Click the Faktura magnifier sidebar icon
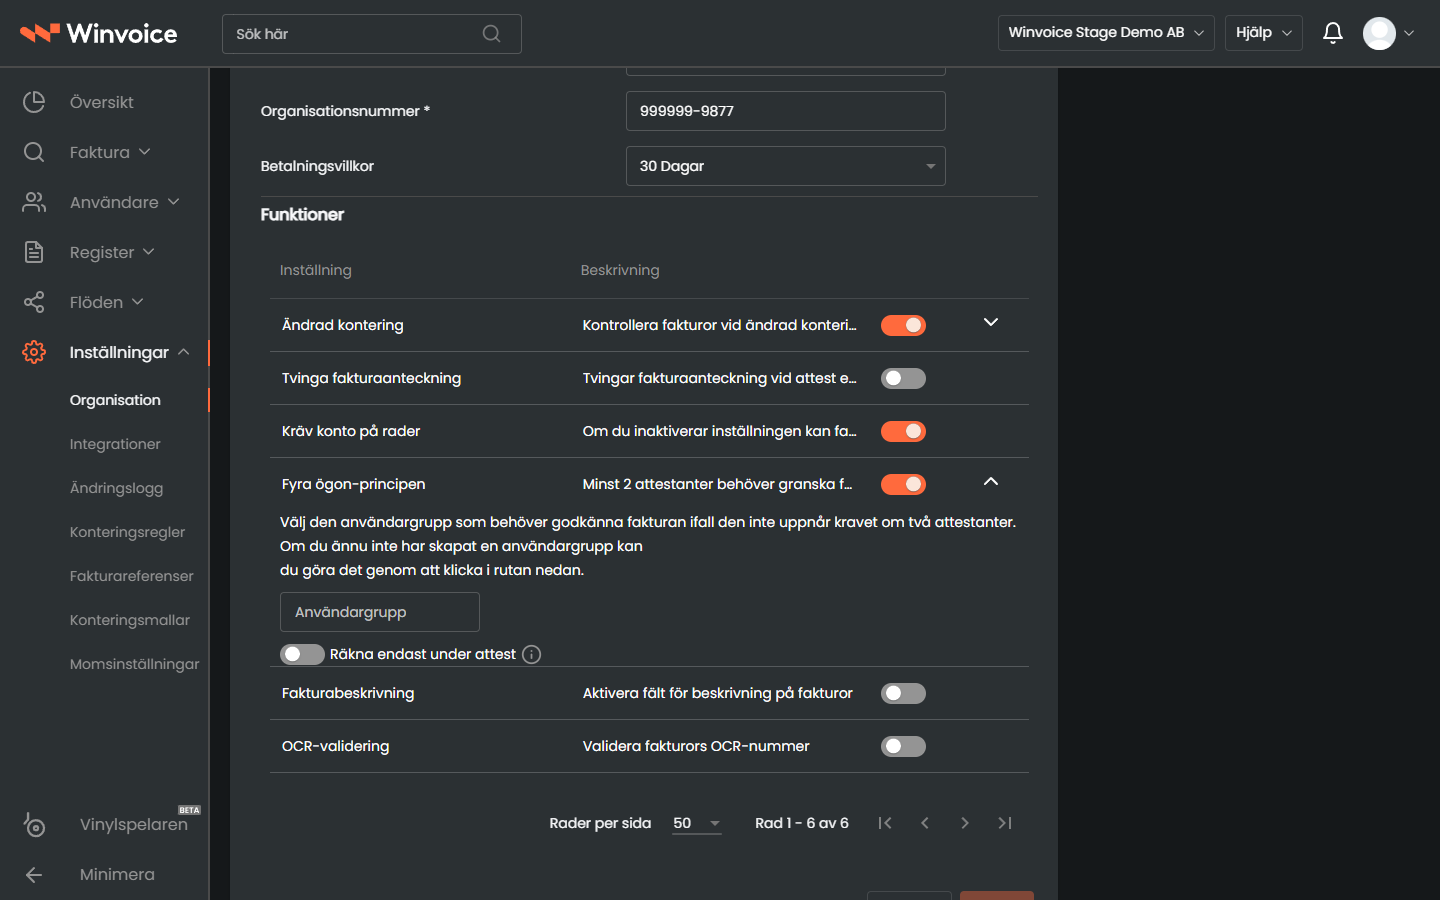Viewport: 1440px width, 900px height. pyautogui.click(x=34, y=152)
